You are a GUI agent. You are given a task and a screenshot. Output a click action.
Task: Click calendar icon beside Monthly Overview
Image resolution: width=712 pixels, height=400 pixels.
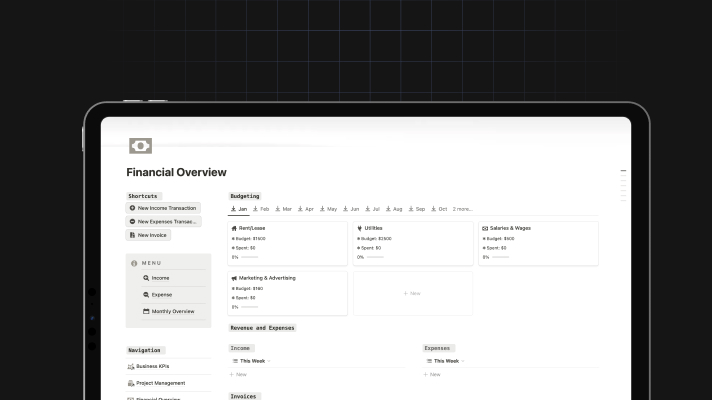point(146,311)
